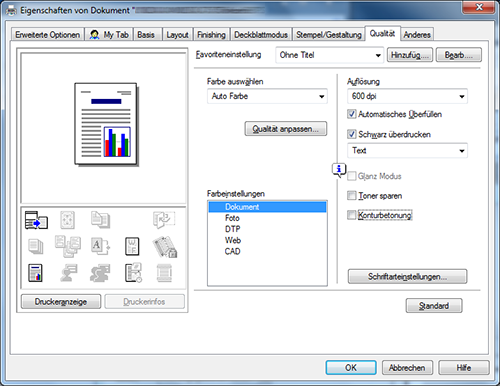Screen dimensions: 500x386
Task: Click the Standard button
Action: tap(434, 306)
